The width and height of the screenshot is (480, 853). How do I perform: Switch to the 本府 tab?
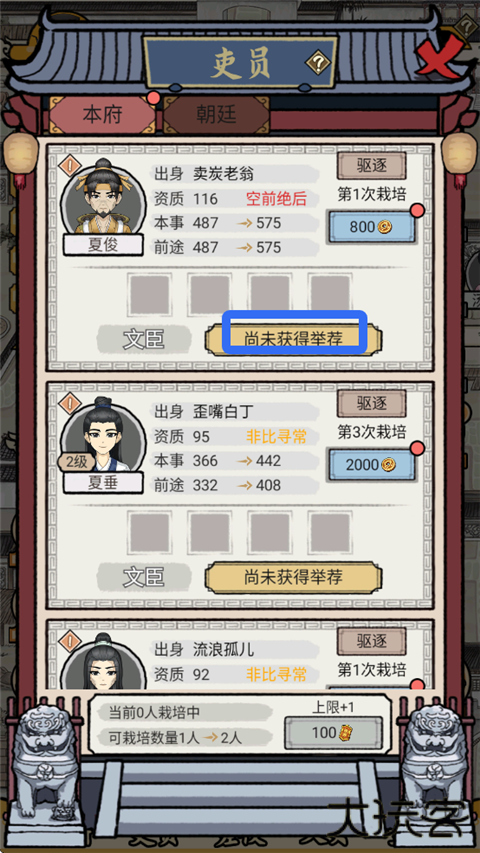[102, 115]
